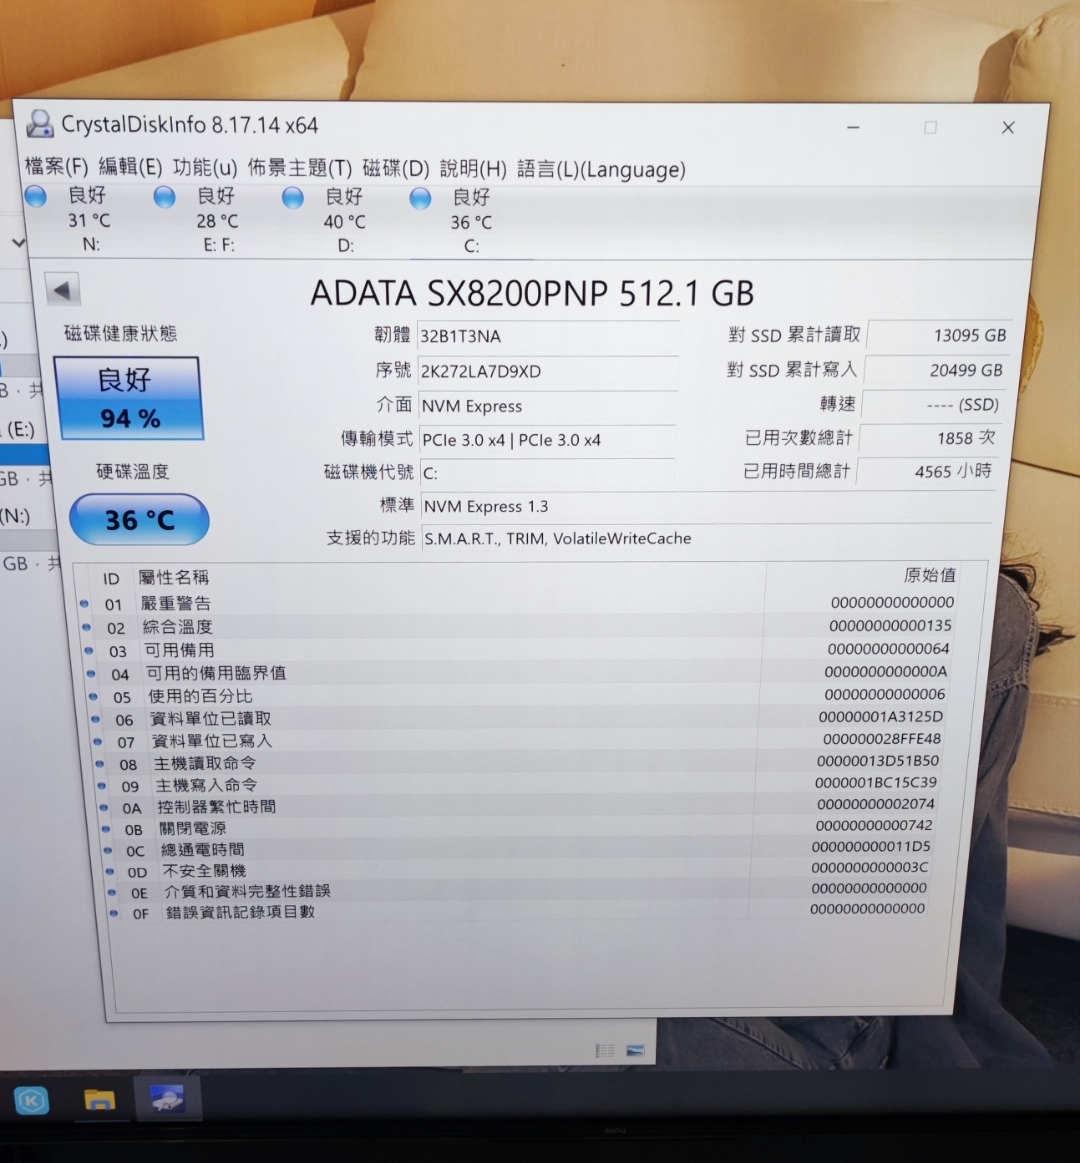Select row 0C 總通電時間
The image size is (1080, 1163).
pos(519,849)
